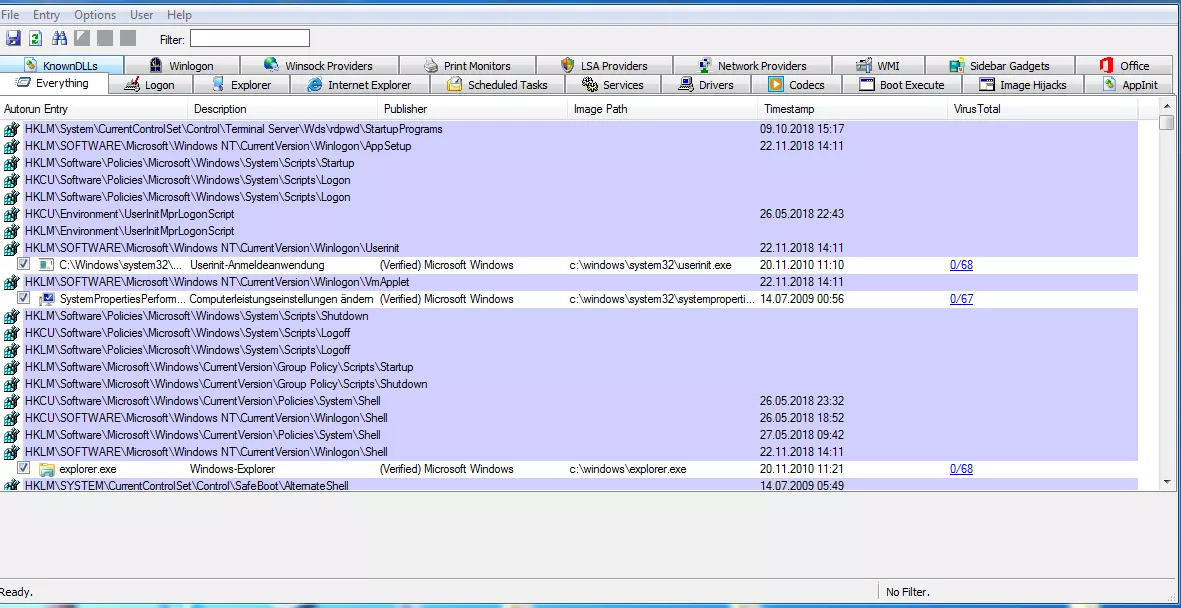
Task: Click the LSA Providers shield icon
Action: [x=567, y=66]
